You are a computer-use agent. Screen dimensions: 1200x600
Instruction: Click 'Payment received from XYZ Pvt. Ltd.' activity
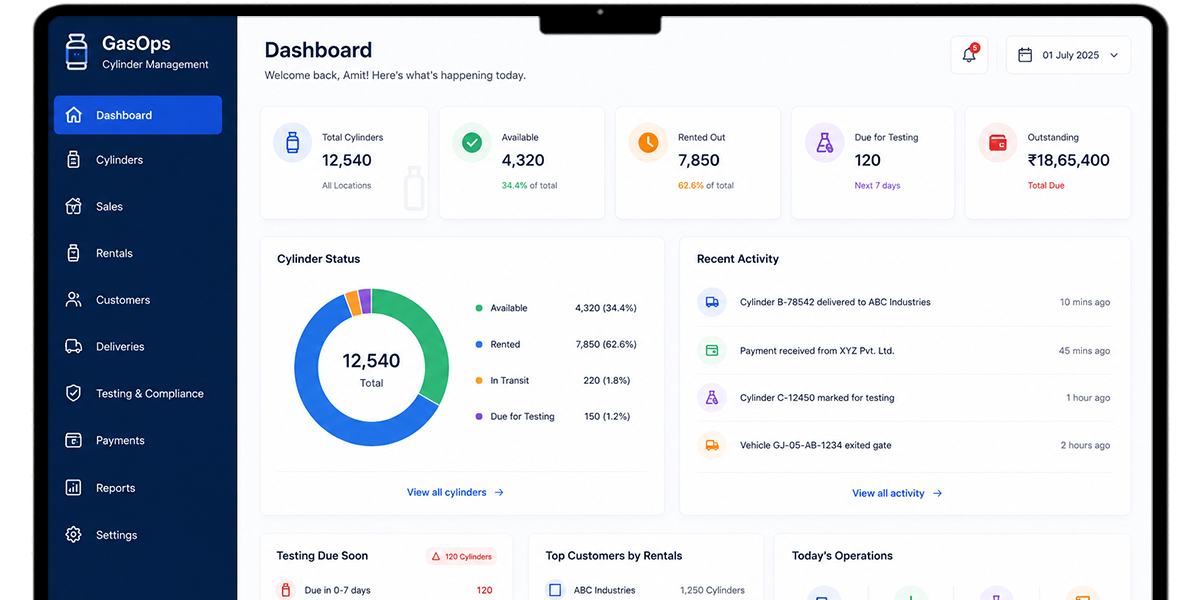817,351
